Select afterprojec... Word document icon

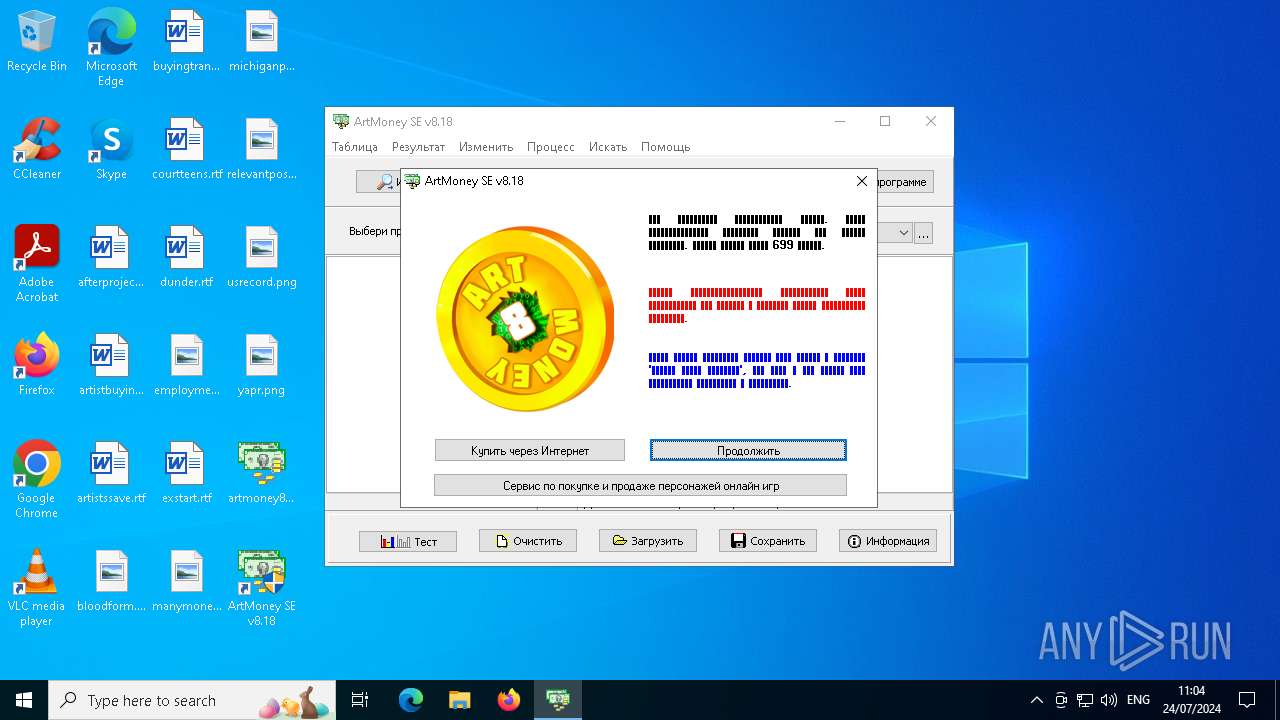tap(111, 257)
